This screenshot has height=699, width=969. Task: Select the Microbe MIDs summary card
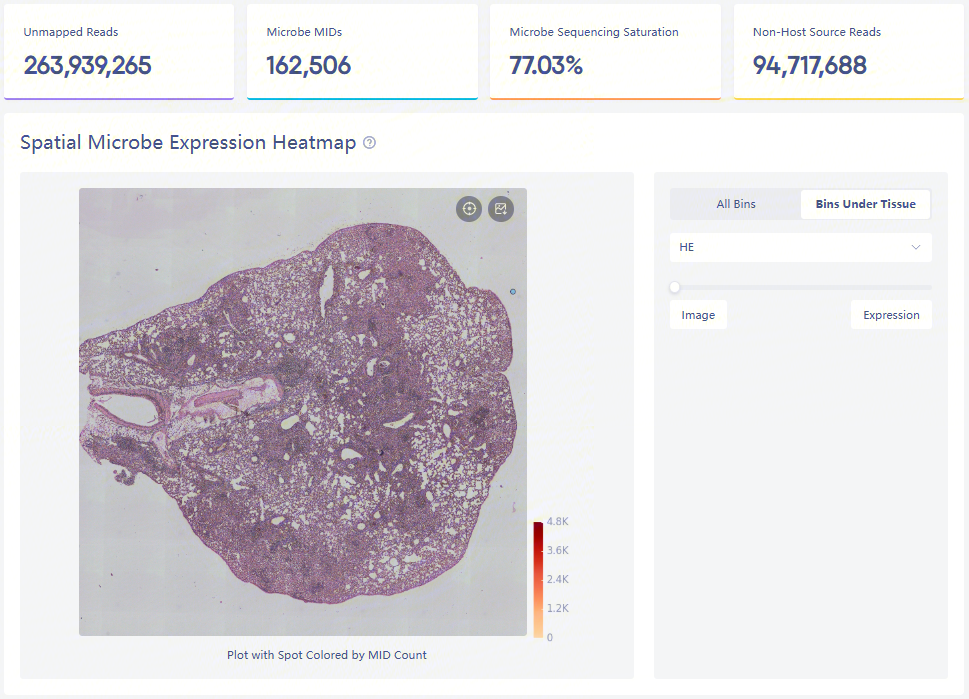coord(362,52)
